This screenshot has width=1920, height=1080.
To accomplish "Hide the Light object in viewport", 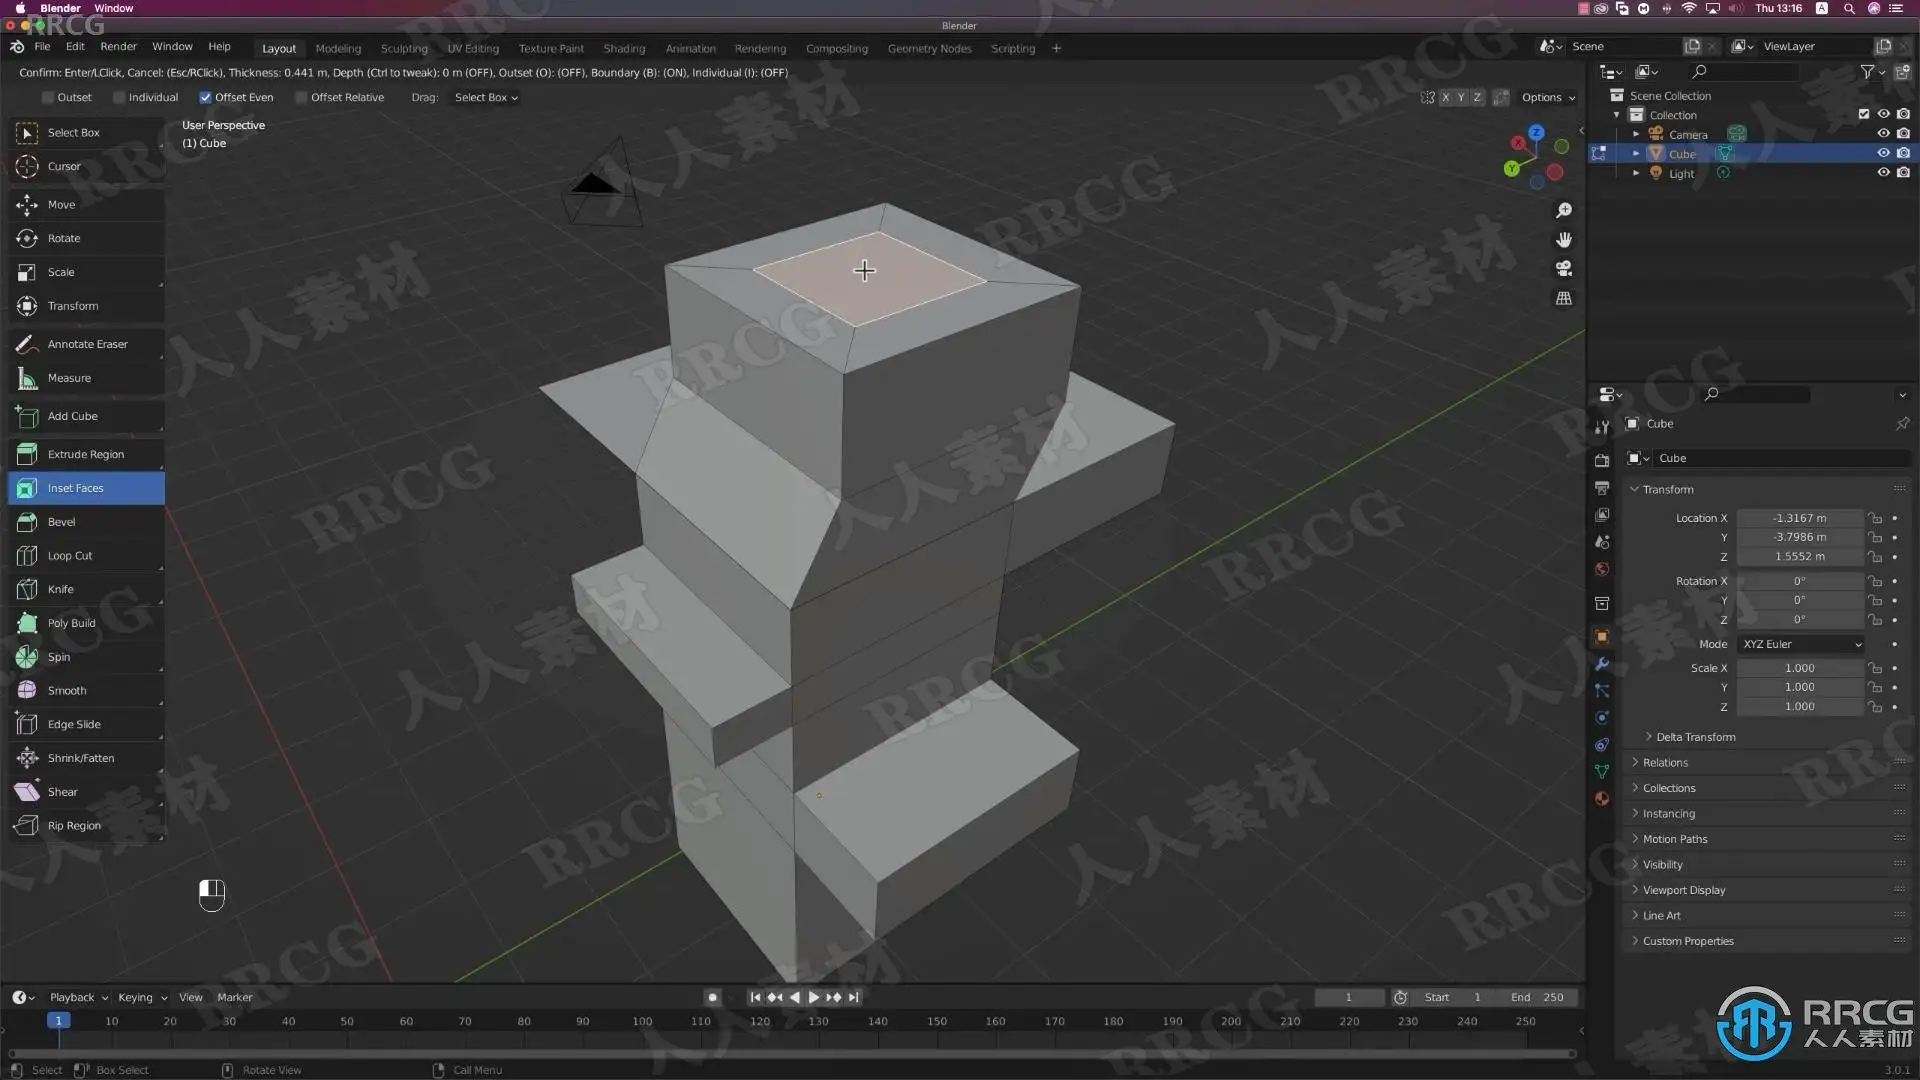I will pyautogui.click(x=1883, y=173).
